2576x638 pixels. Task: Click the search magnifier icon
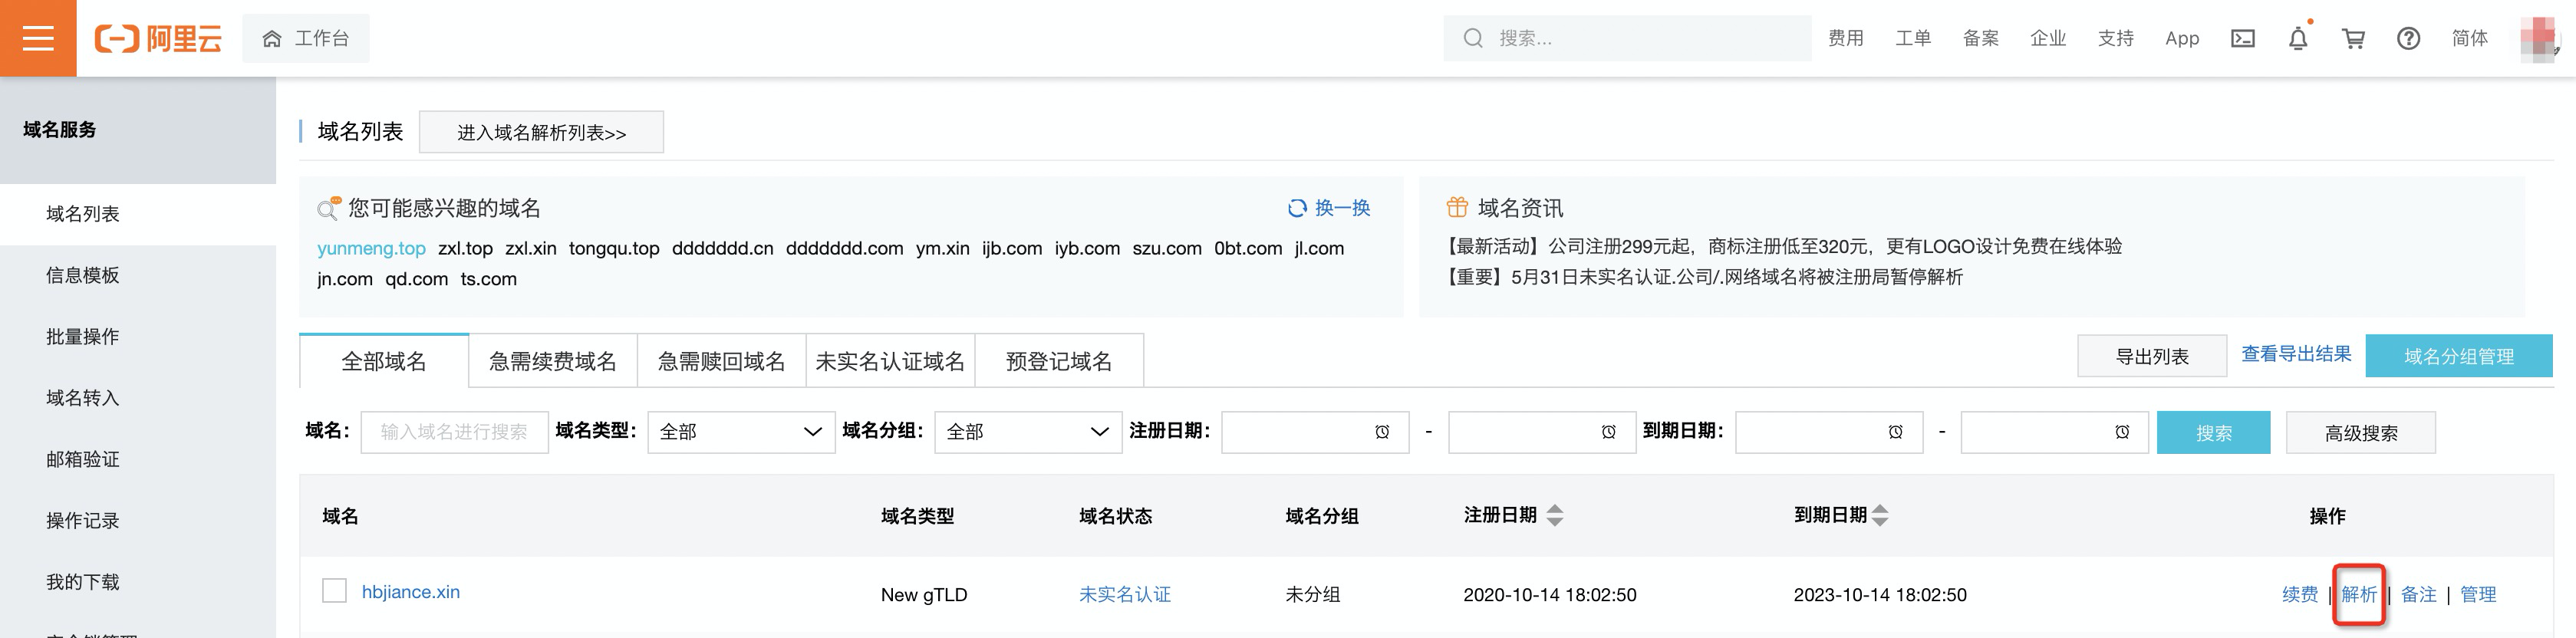click(x=1472, y=38)
